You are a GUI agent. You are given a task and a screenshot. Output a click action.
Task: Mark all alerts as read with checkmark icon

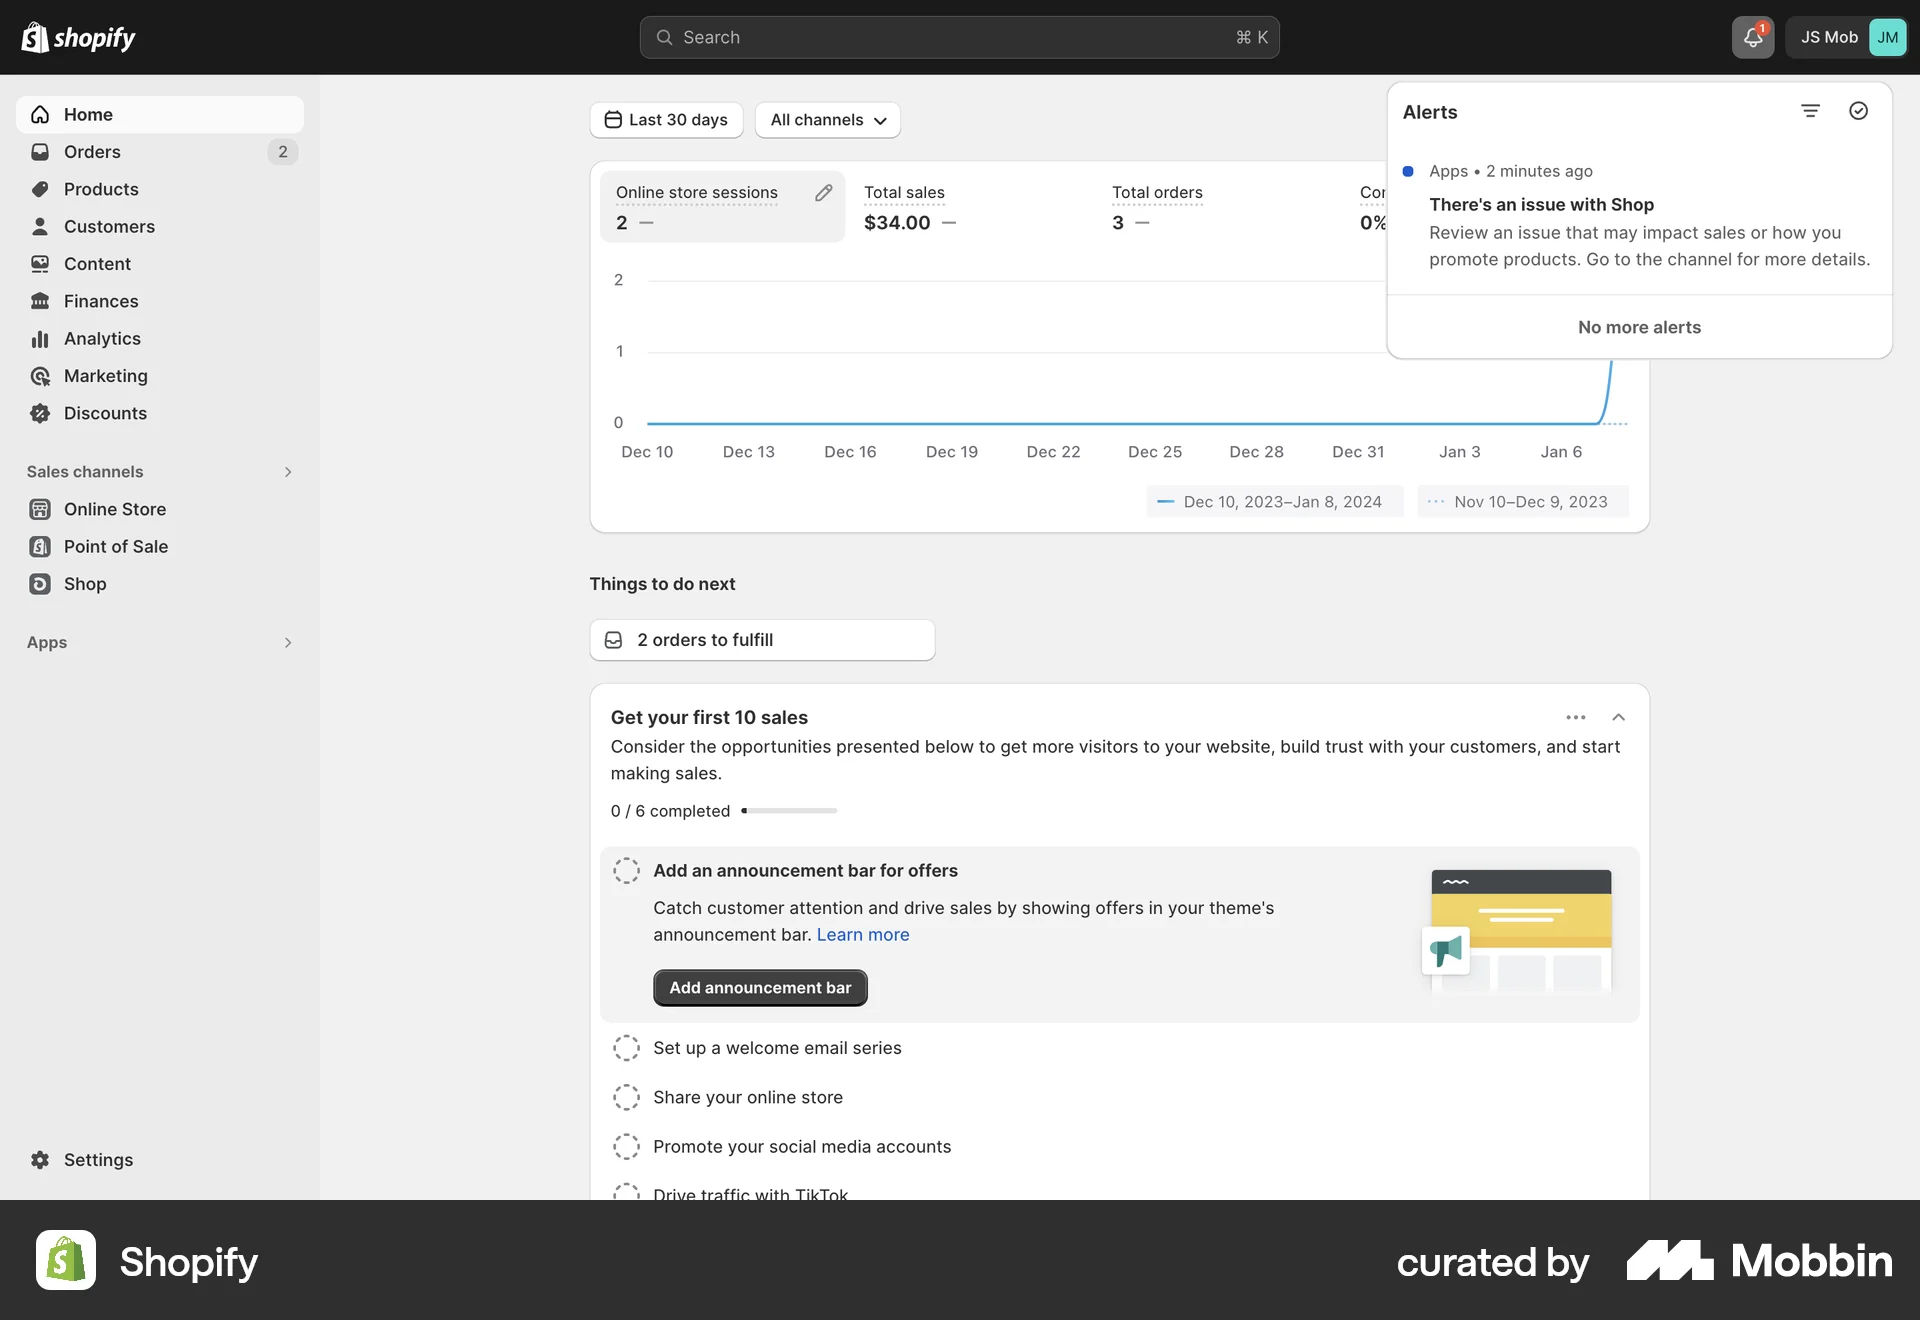[1858, 111]
